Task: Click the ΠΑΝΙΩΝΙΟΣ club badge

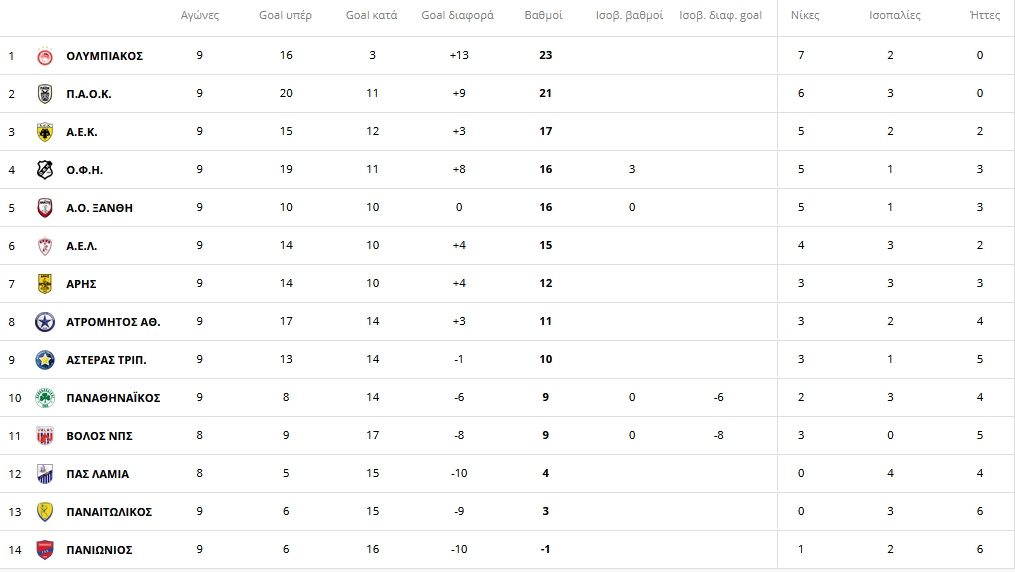Action: [44, 550]
